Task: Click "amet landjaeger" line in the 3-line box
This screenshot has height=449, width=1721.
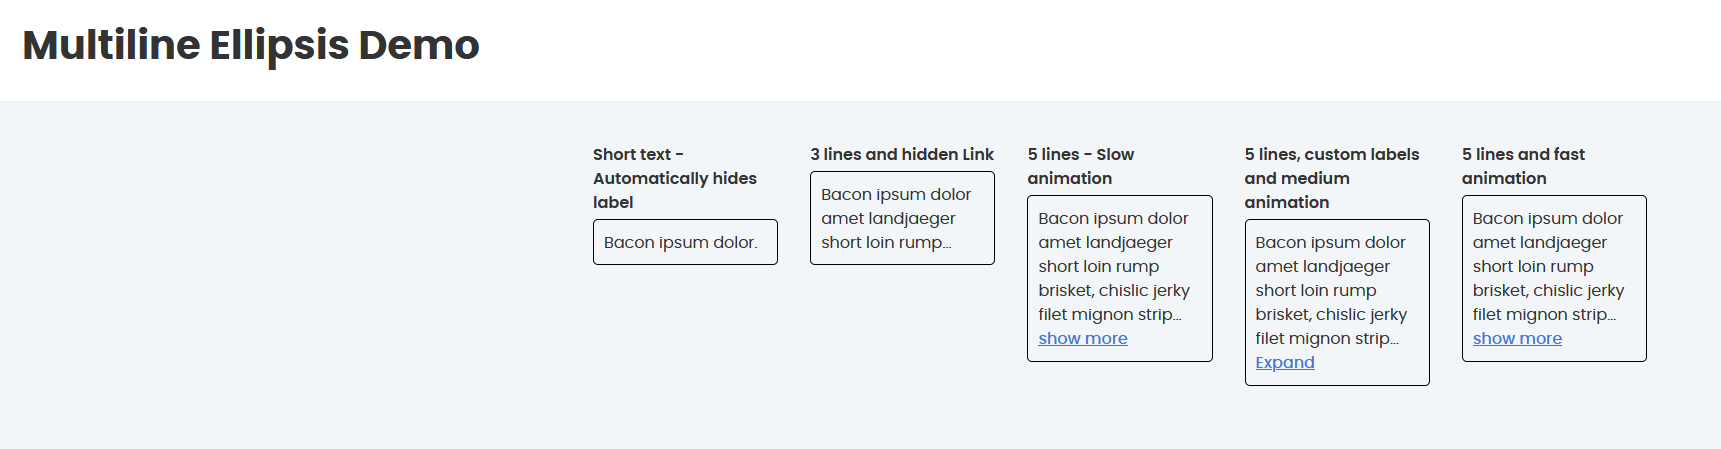Action: click(x=887, y=219)
